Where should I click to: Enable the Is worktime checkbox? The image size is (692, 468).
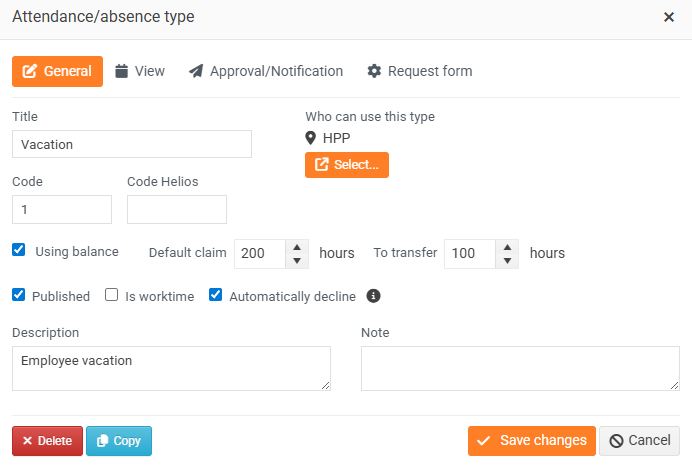112,295
